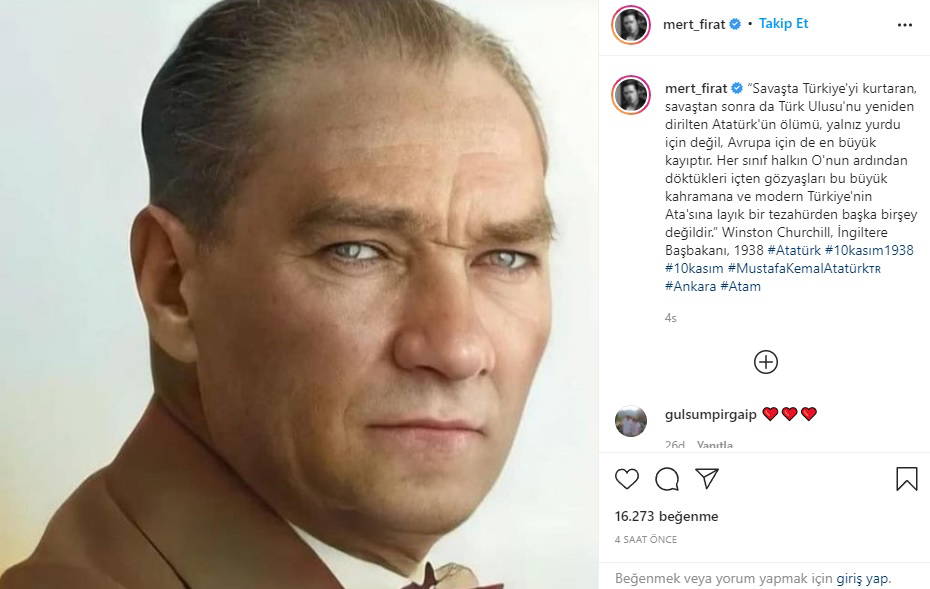Image resolution: width=930 pixels, height=589 pixels.
Task: Click the Takip Et follow button
Action: 783,24
